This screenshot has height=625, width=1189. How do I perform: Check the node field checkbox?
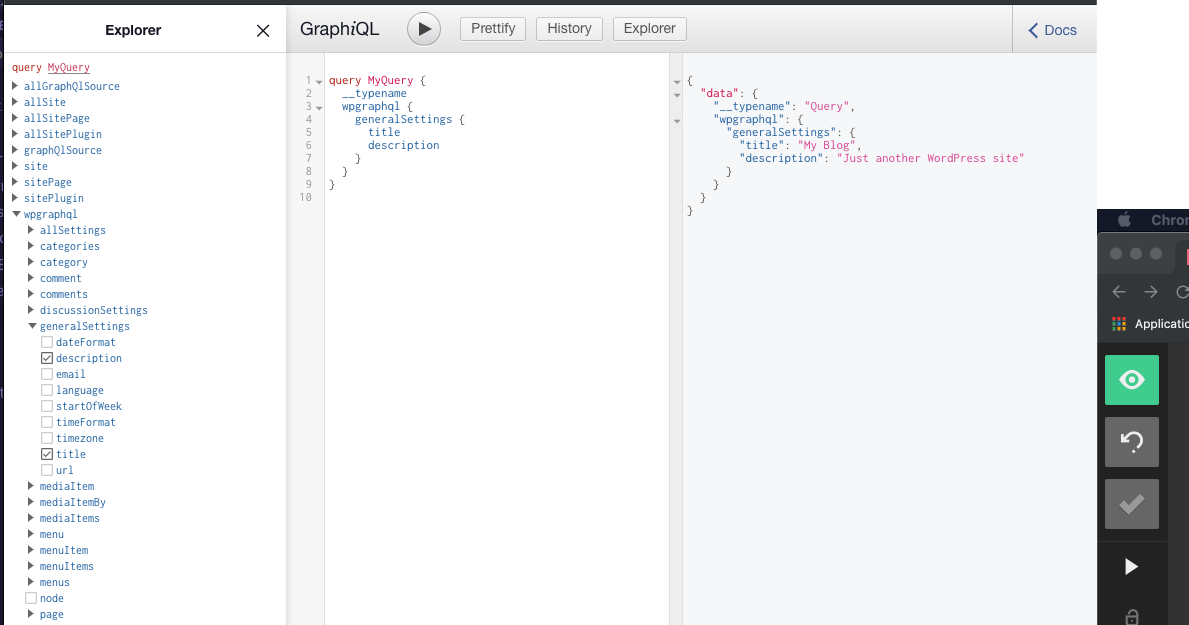pos(31,598)
